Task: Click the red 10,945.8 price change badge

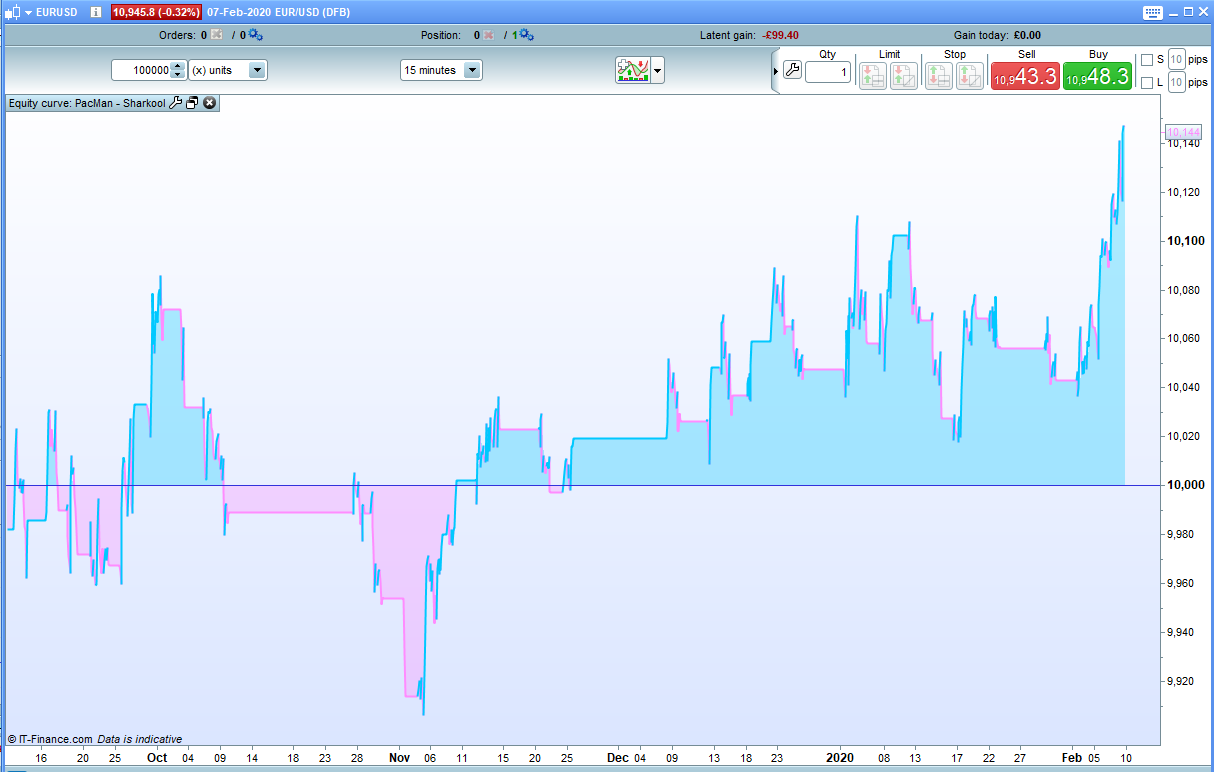Action: [157, 12]
